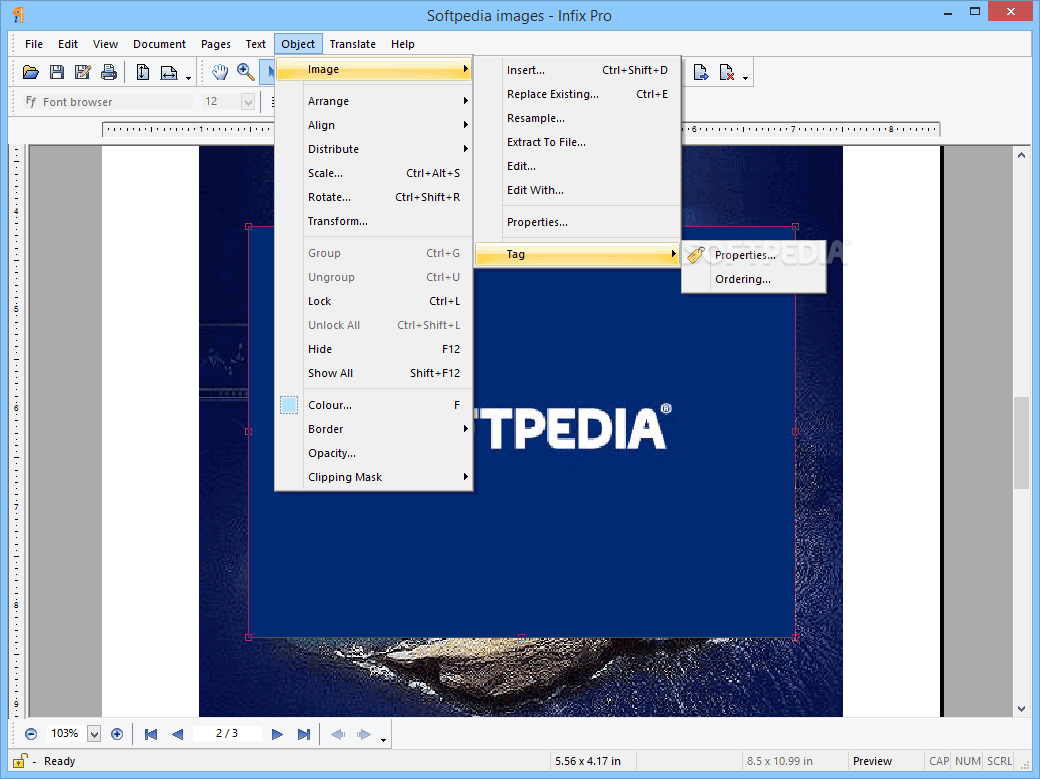Image resolution: width=1040 pixels, height=779 pixels.
Task: Choose Show All menu item
Action: pos(375,373)
